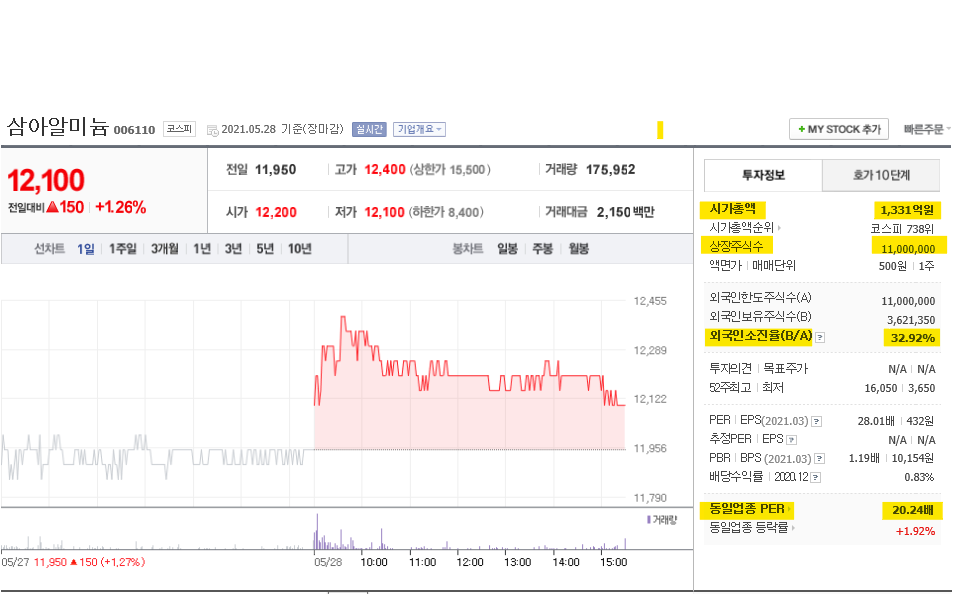957x594 pixels.
Task: Click the 상장주식수 value 11,000,000
Action: tap(908, 248)
